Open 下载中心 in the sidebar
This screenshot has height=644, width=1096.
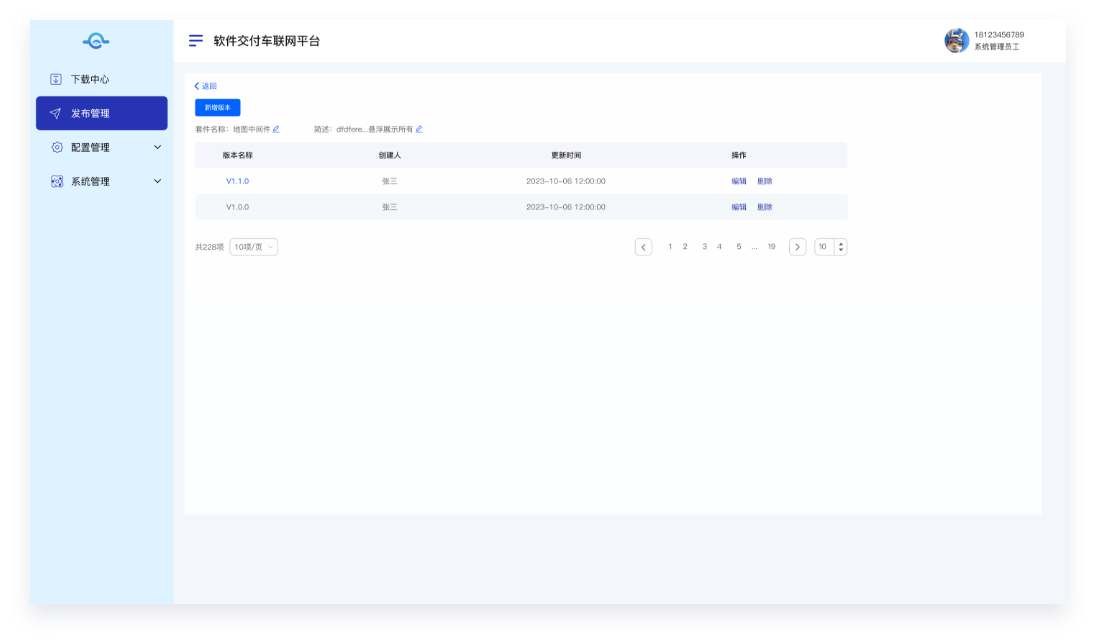coord(90,79)
